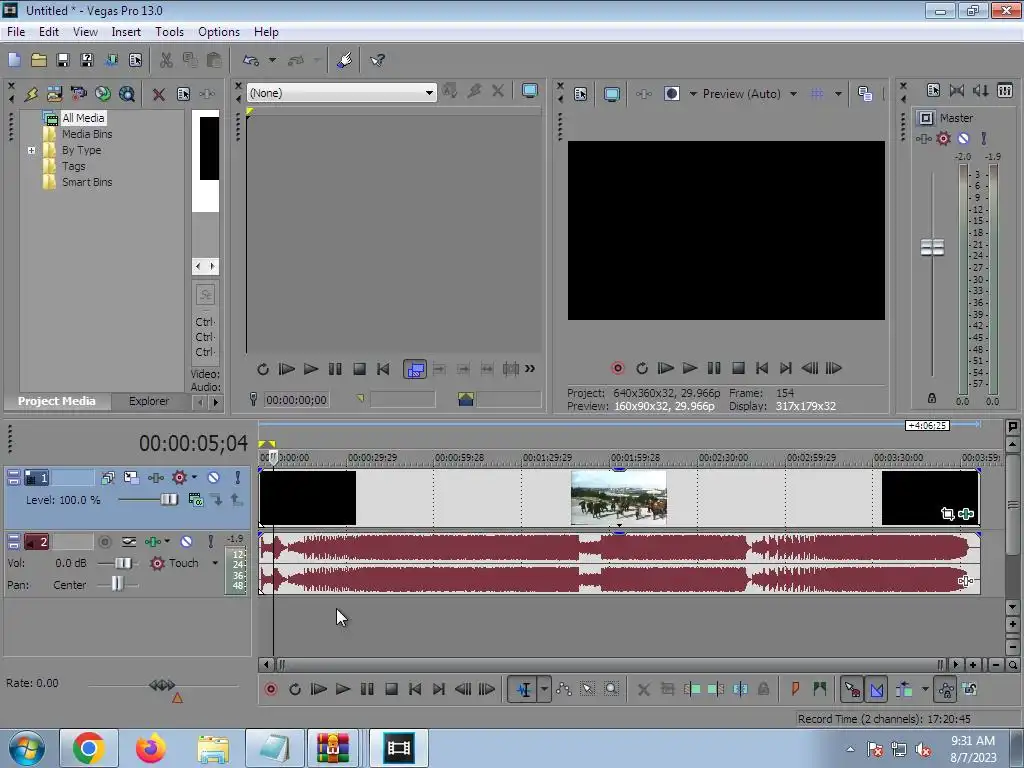Open the Insert menu
The image size is (1024, 768).
pos(126,31)
